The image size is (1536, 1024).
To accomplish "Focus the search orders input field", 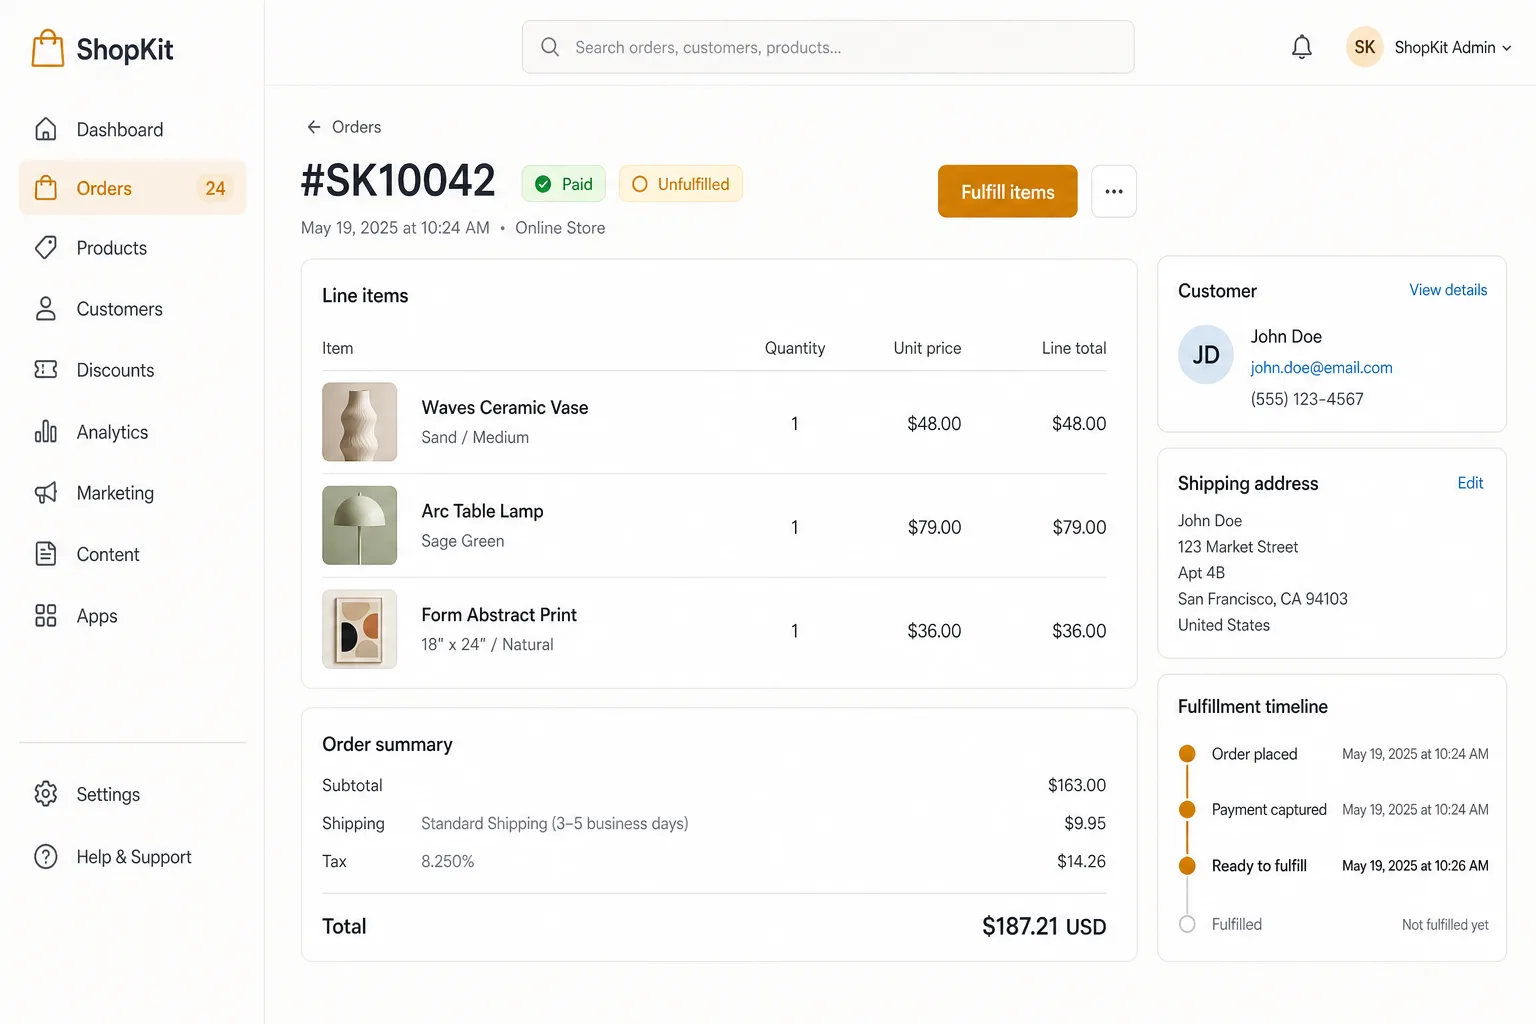I will (828, 47).
